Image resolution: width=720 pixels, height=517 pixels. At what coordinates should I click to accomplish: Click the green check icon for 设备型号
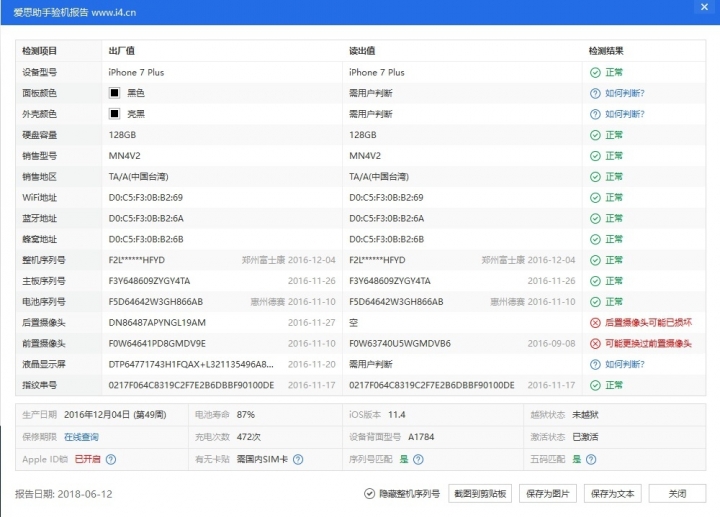(x=595, y=73)
